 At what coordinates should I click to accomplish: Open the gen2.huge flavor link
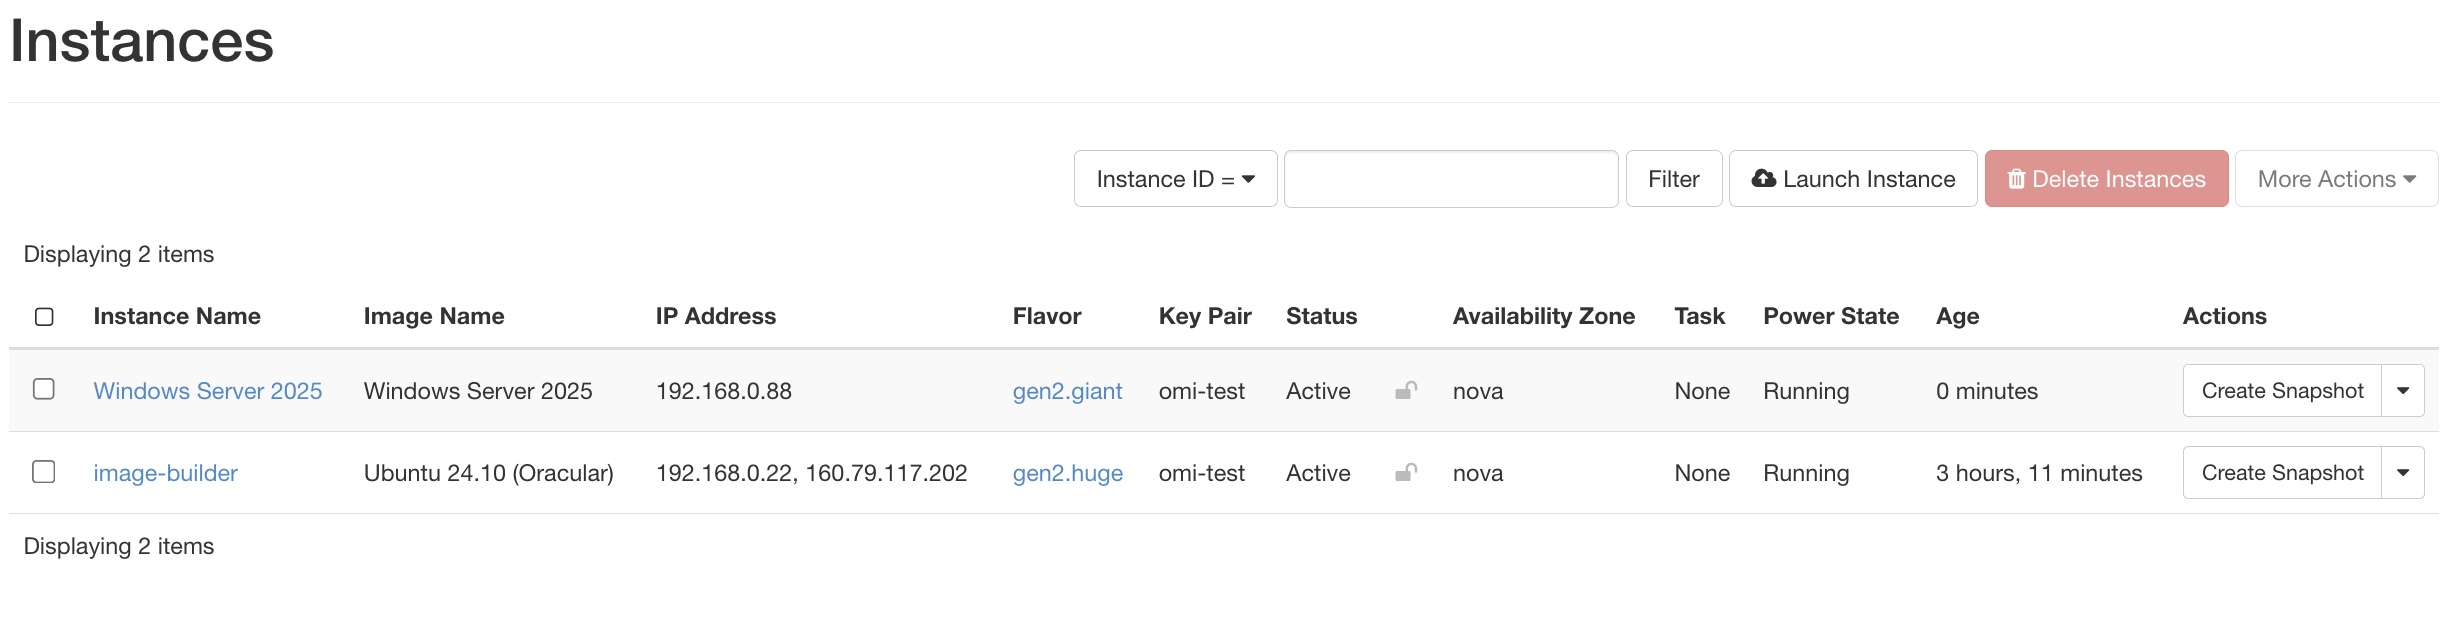(1067, 473)
